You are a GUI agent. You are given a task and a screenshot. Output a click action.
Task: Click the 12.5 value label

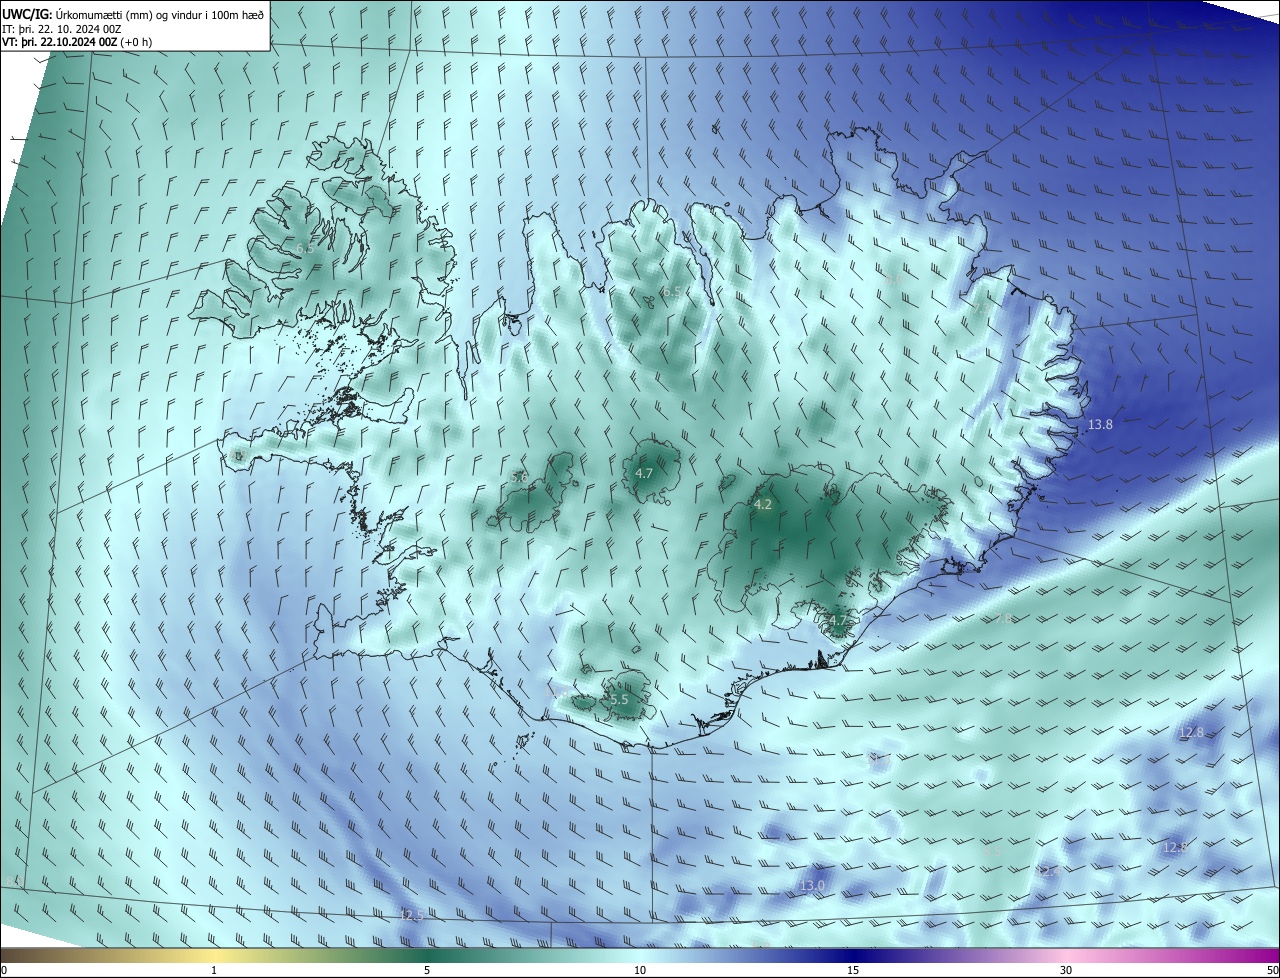tap(411, 915)
